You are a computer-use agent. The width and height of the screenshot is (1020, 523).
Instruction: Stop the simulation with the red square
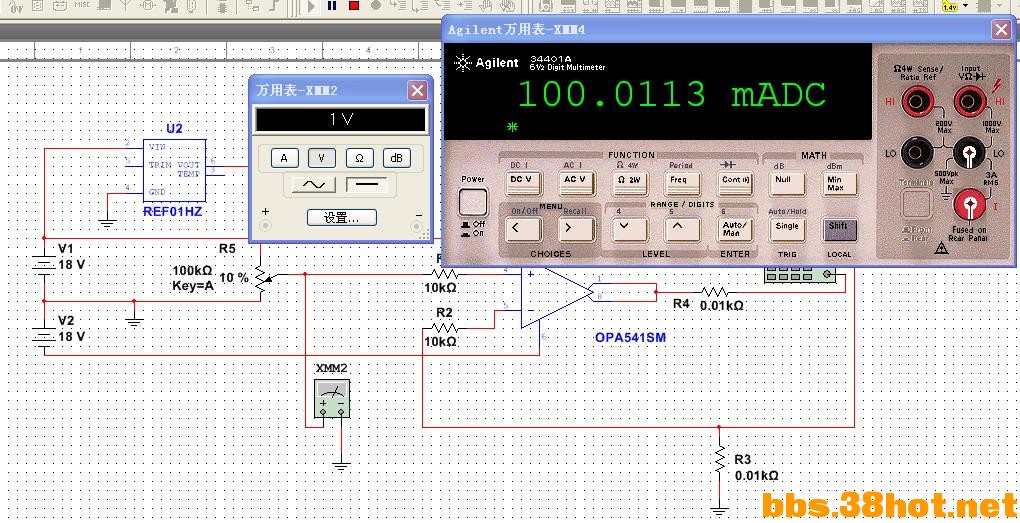click(354, 6)
